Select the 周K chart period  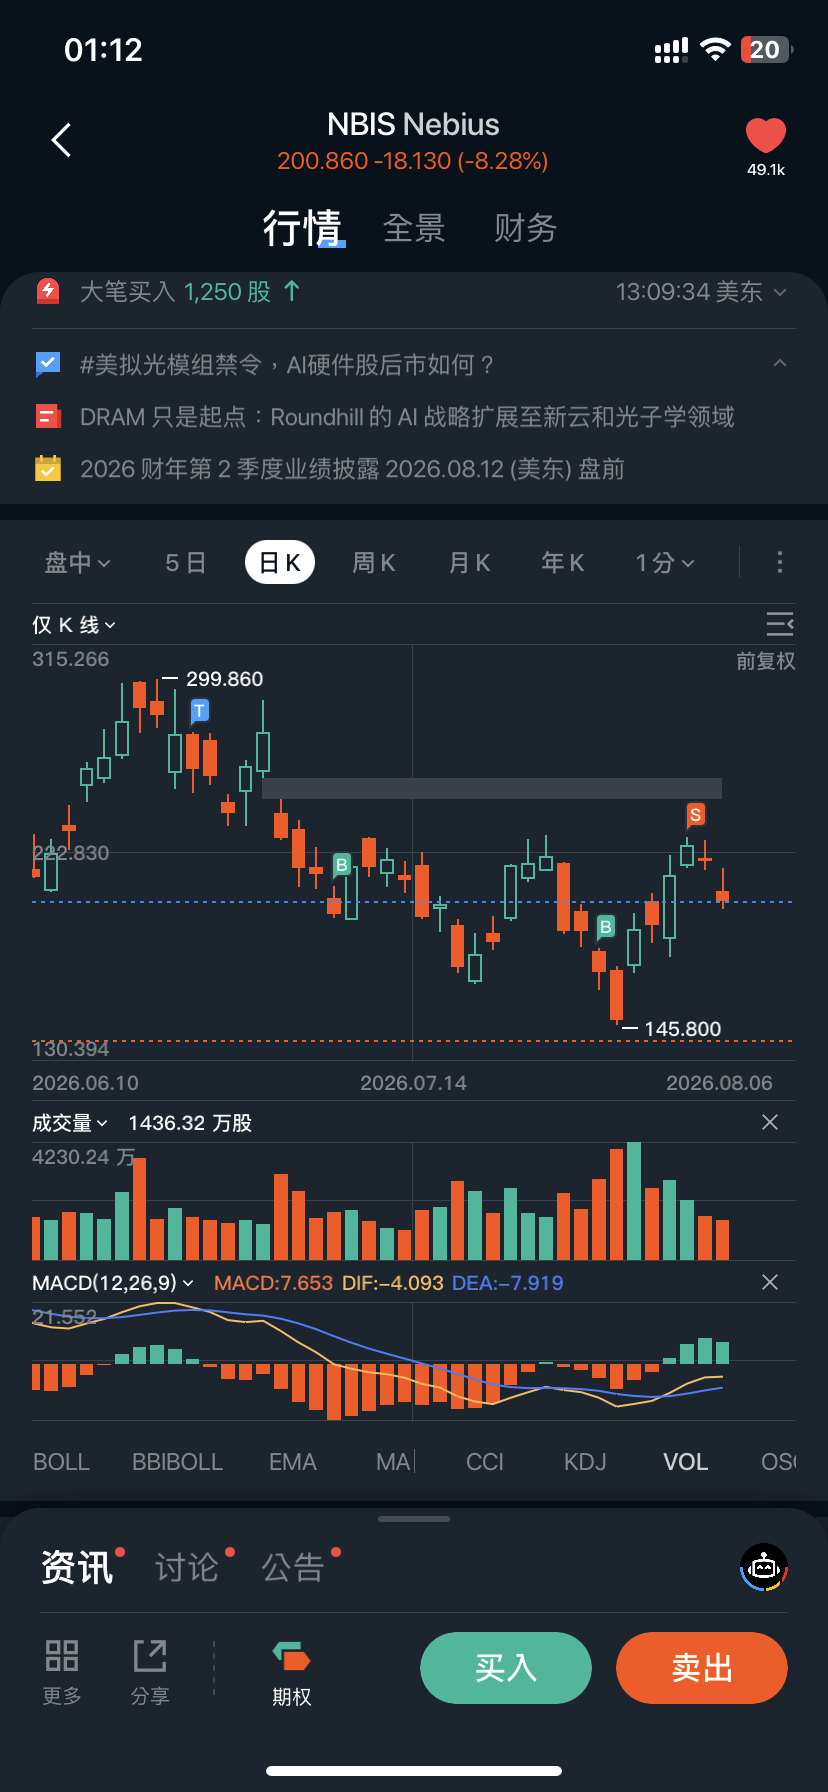pos(374,563)
